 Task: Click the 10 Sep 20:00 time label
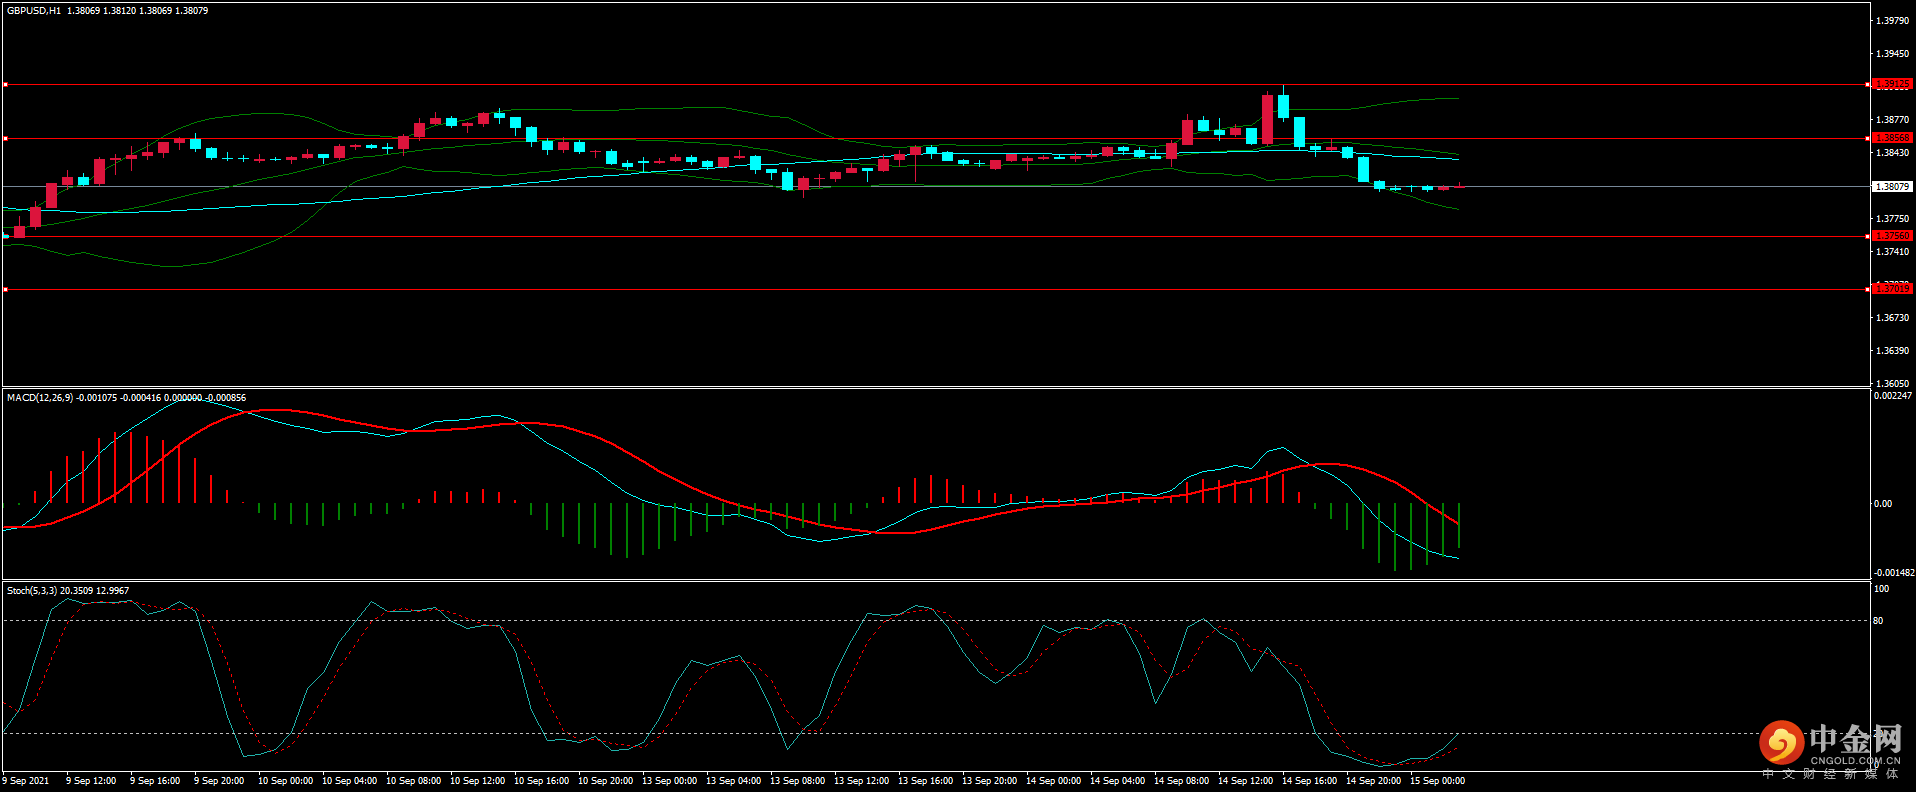click(605, 781)
